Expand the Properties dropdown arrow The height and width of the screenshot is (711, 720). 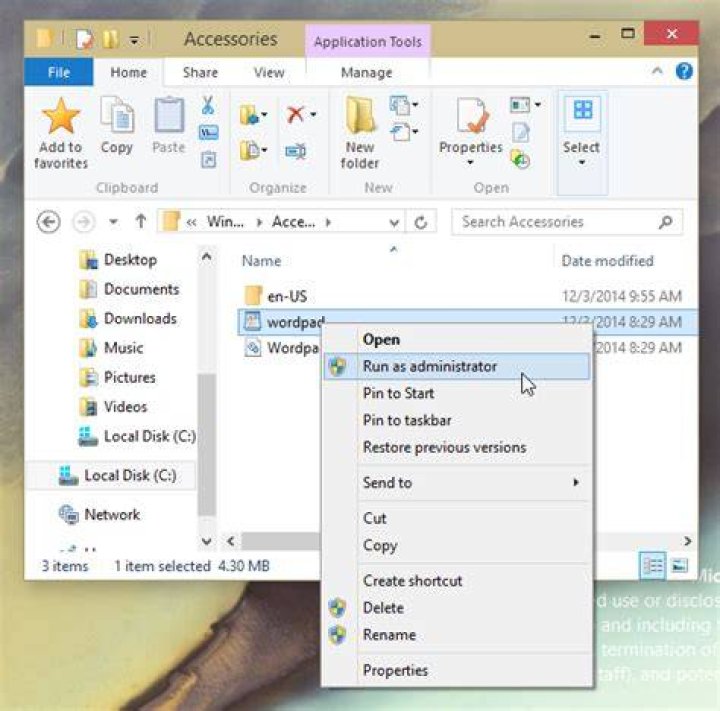470,162
